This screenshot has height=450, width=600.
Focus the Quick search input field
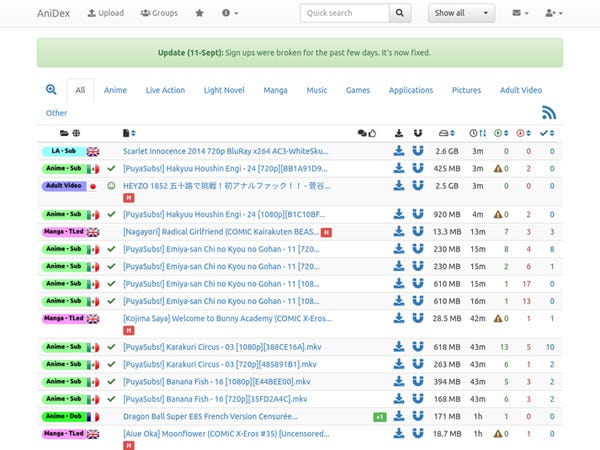345,13
